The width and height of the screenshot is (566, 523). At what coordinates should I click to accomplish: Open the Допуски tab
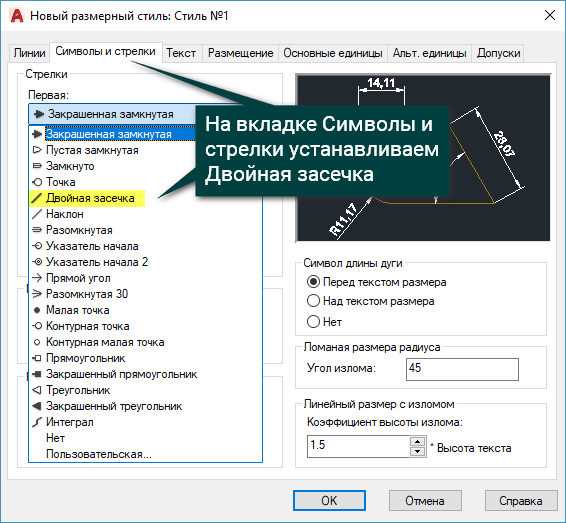click(498, 53)
